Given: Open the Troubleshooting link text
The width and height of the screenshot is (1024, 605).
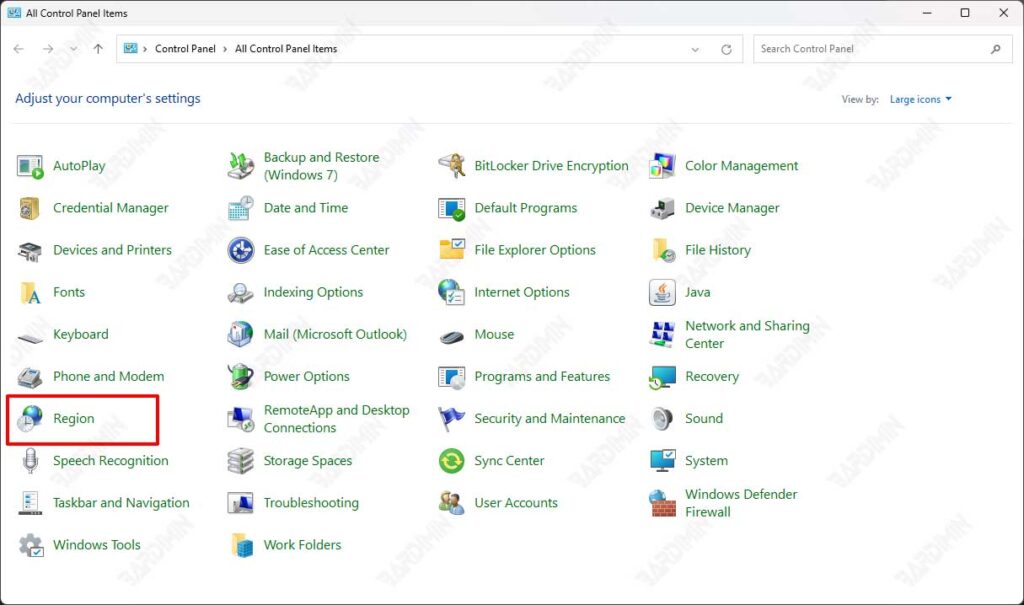Looking at the screenshot, I should pos(311,502).
